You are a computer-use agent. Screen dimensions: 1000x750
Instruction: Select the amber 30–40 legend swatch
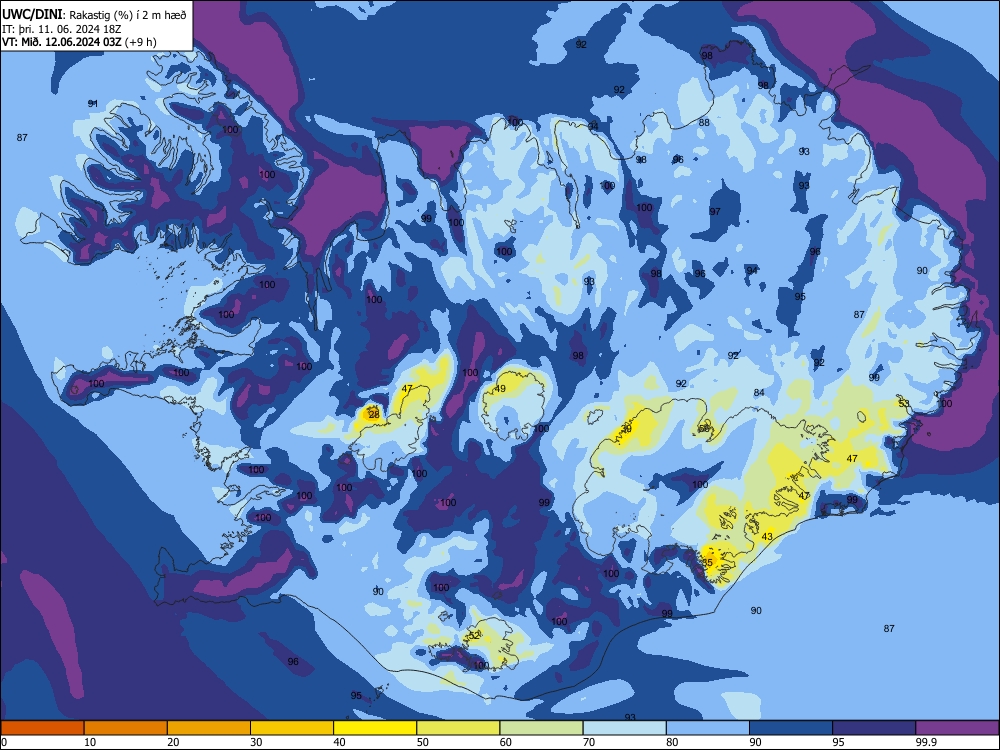click(292, 728)
